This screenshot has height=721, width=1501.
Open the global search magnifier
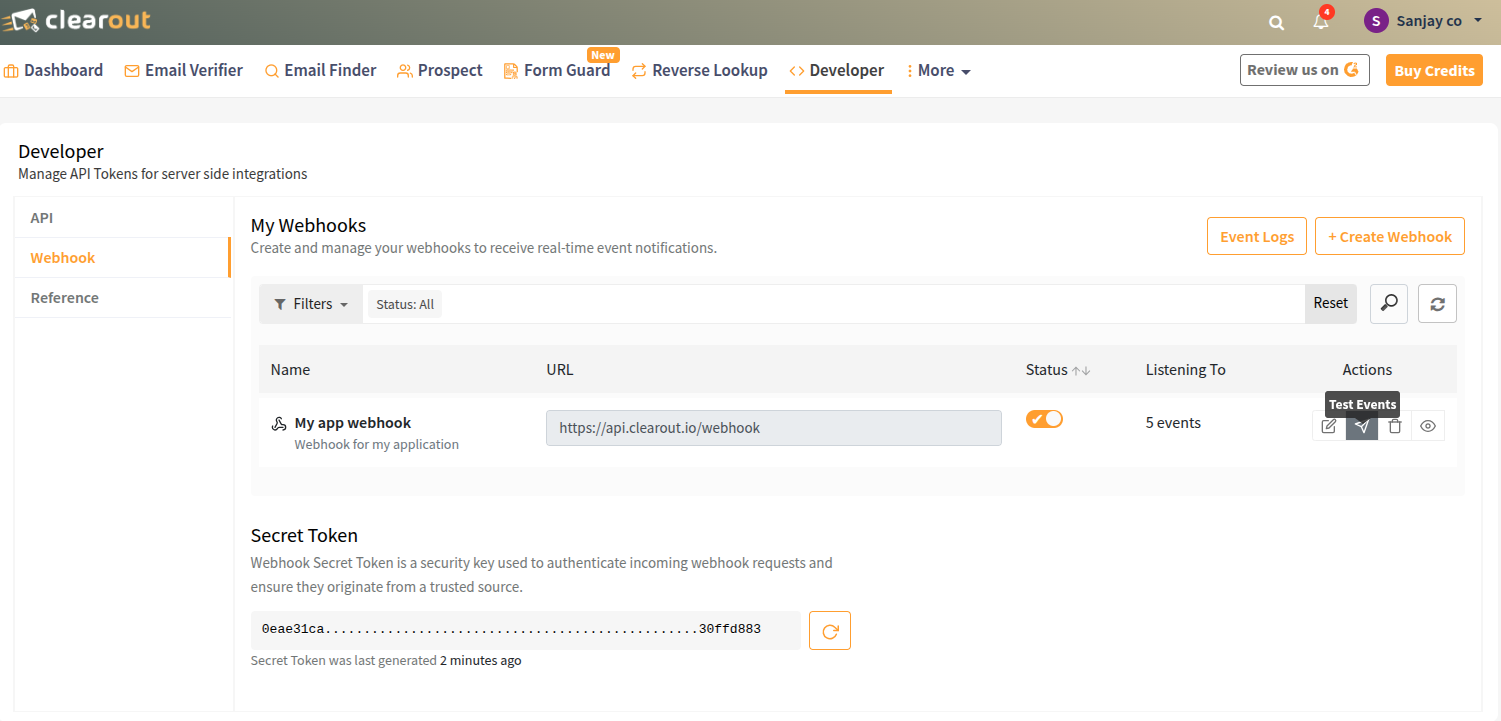(x=1276, y=21)
